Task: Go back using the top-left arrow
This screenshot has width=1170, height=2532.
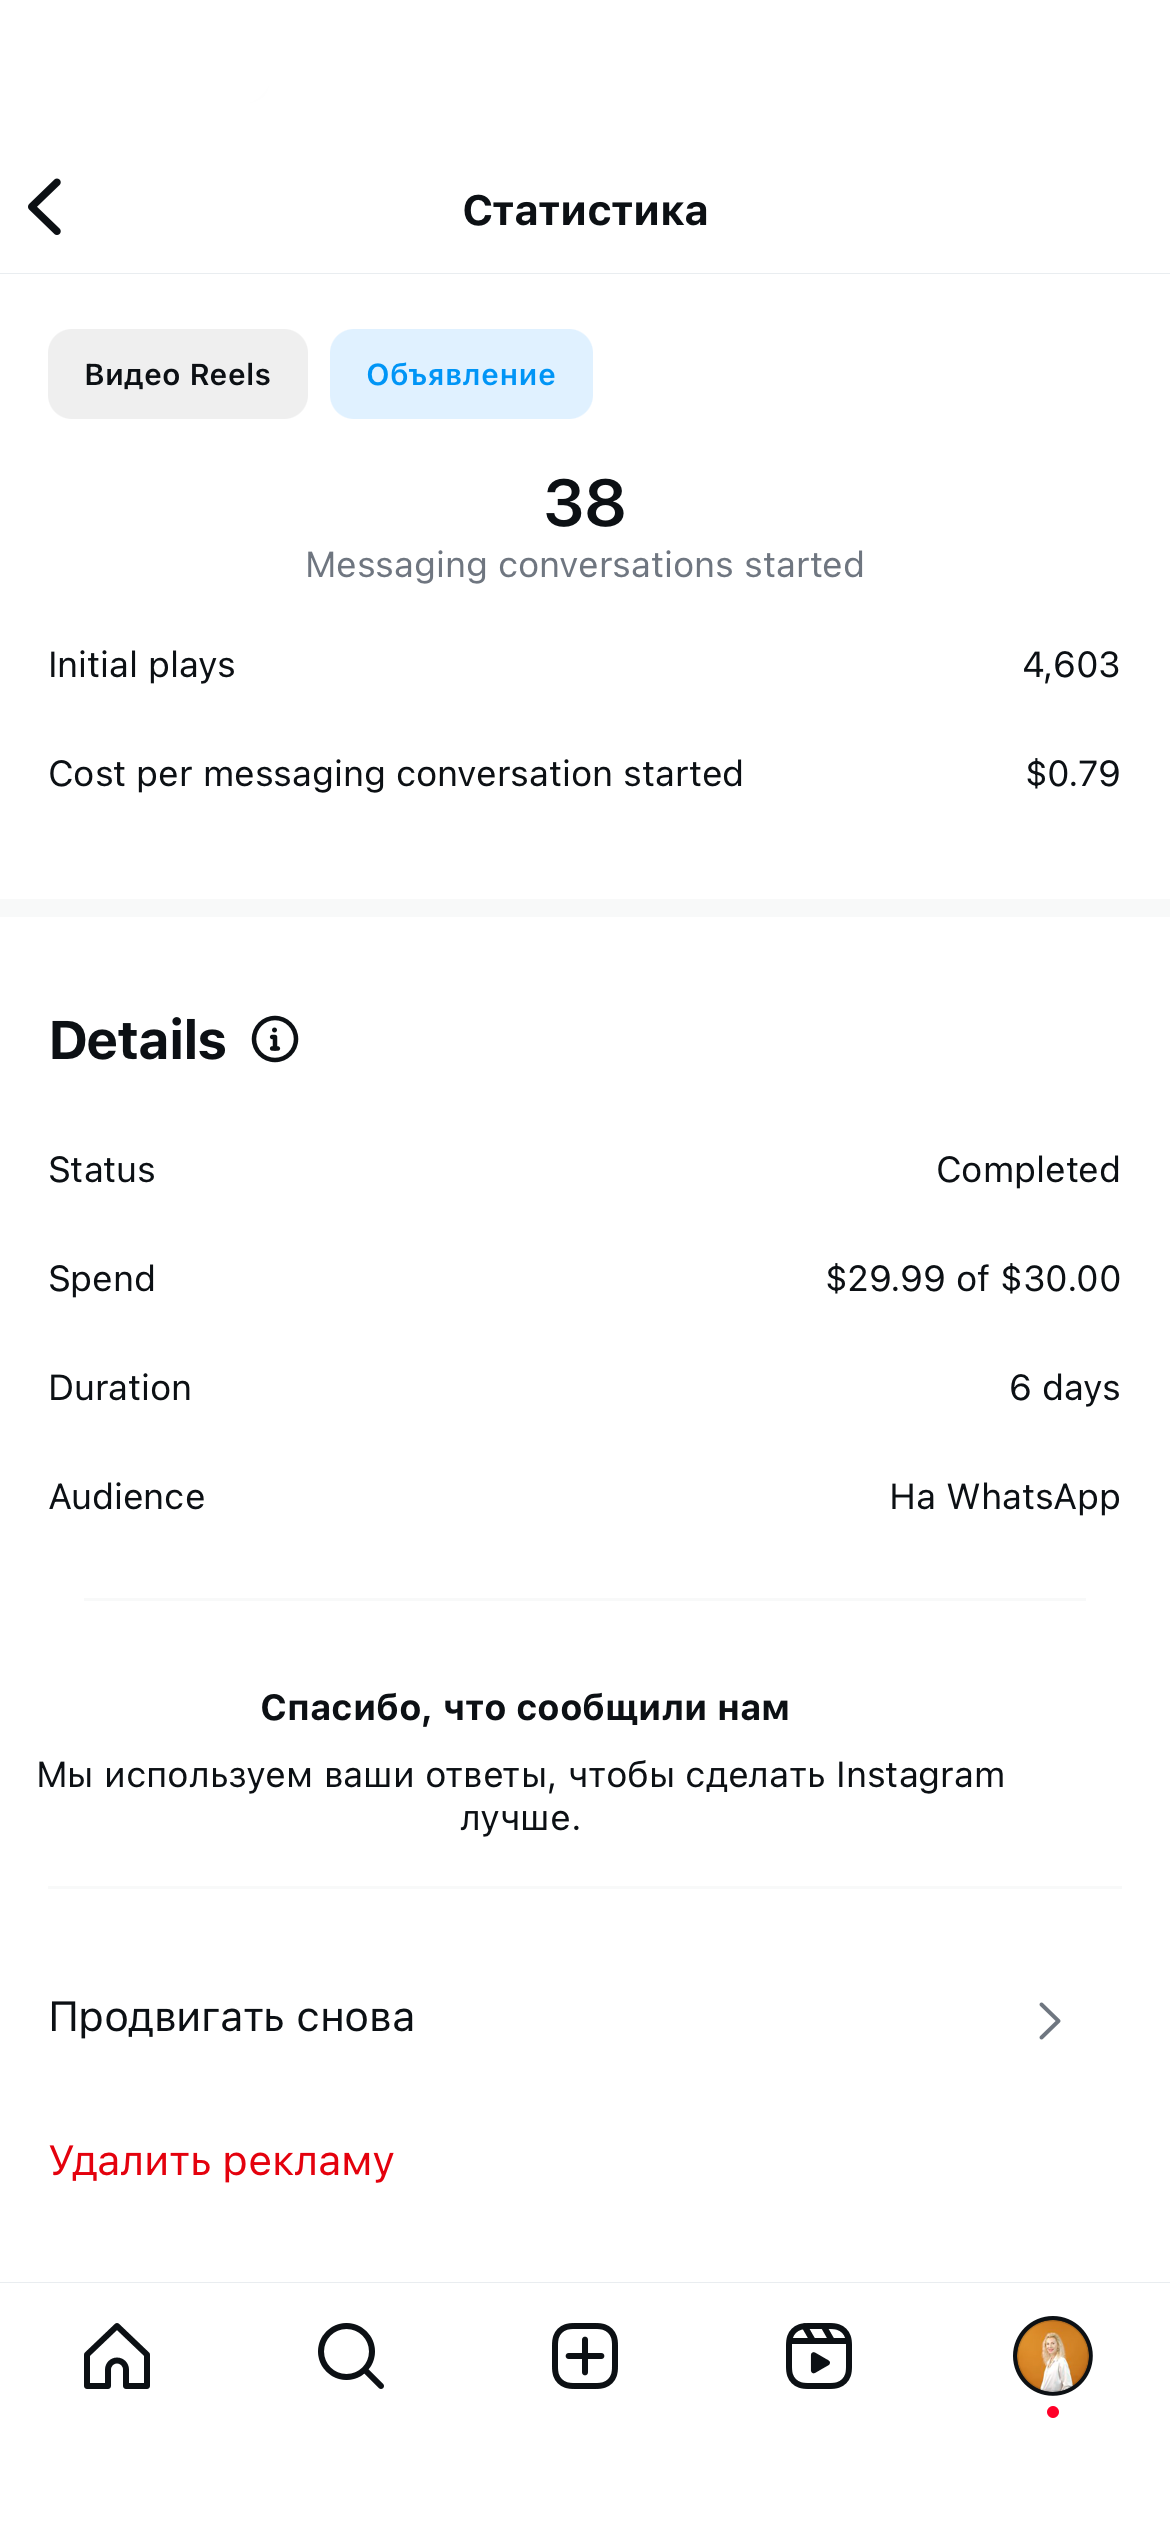Action: [46, 207]
